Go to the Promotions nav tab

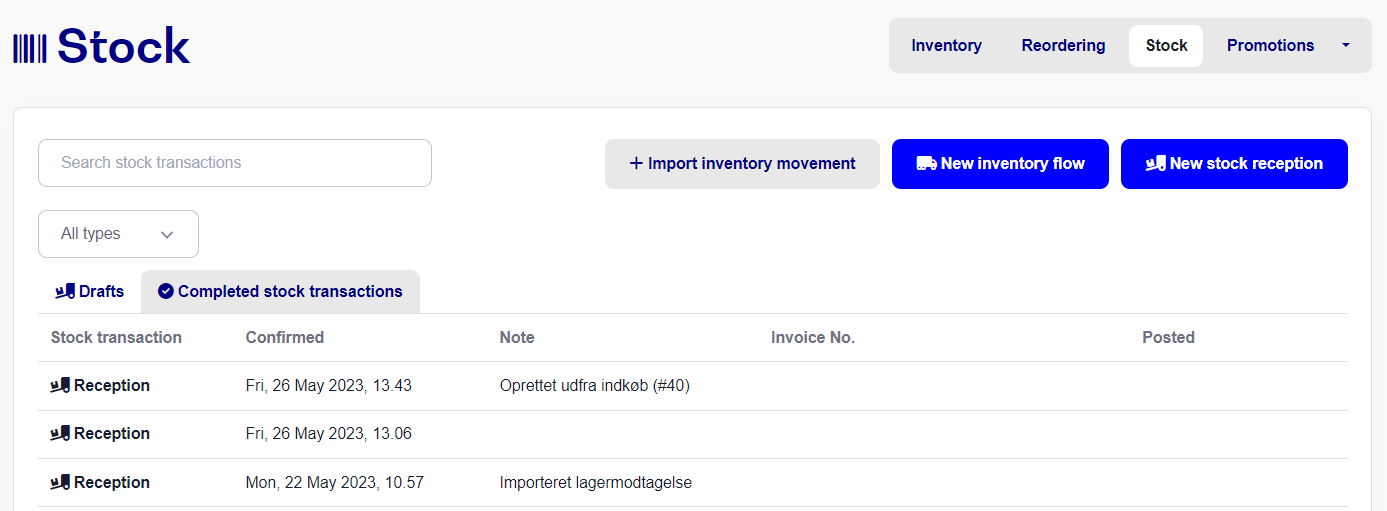pos(1270,45)
